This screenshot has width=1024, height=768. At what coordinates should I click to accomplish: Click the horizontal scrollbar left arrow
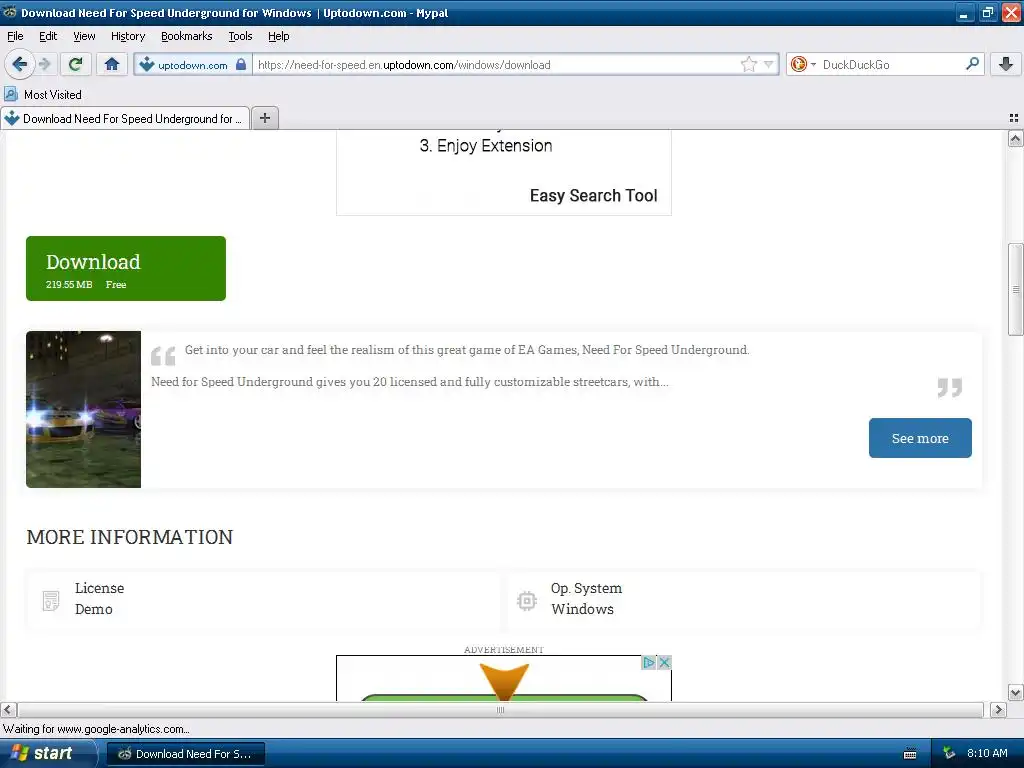8,710
